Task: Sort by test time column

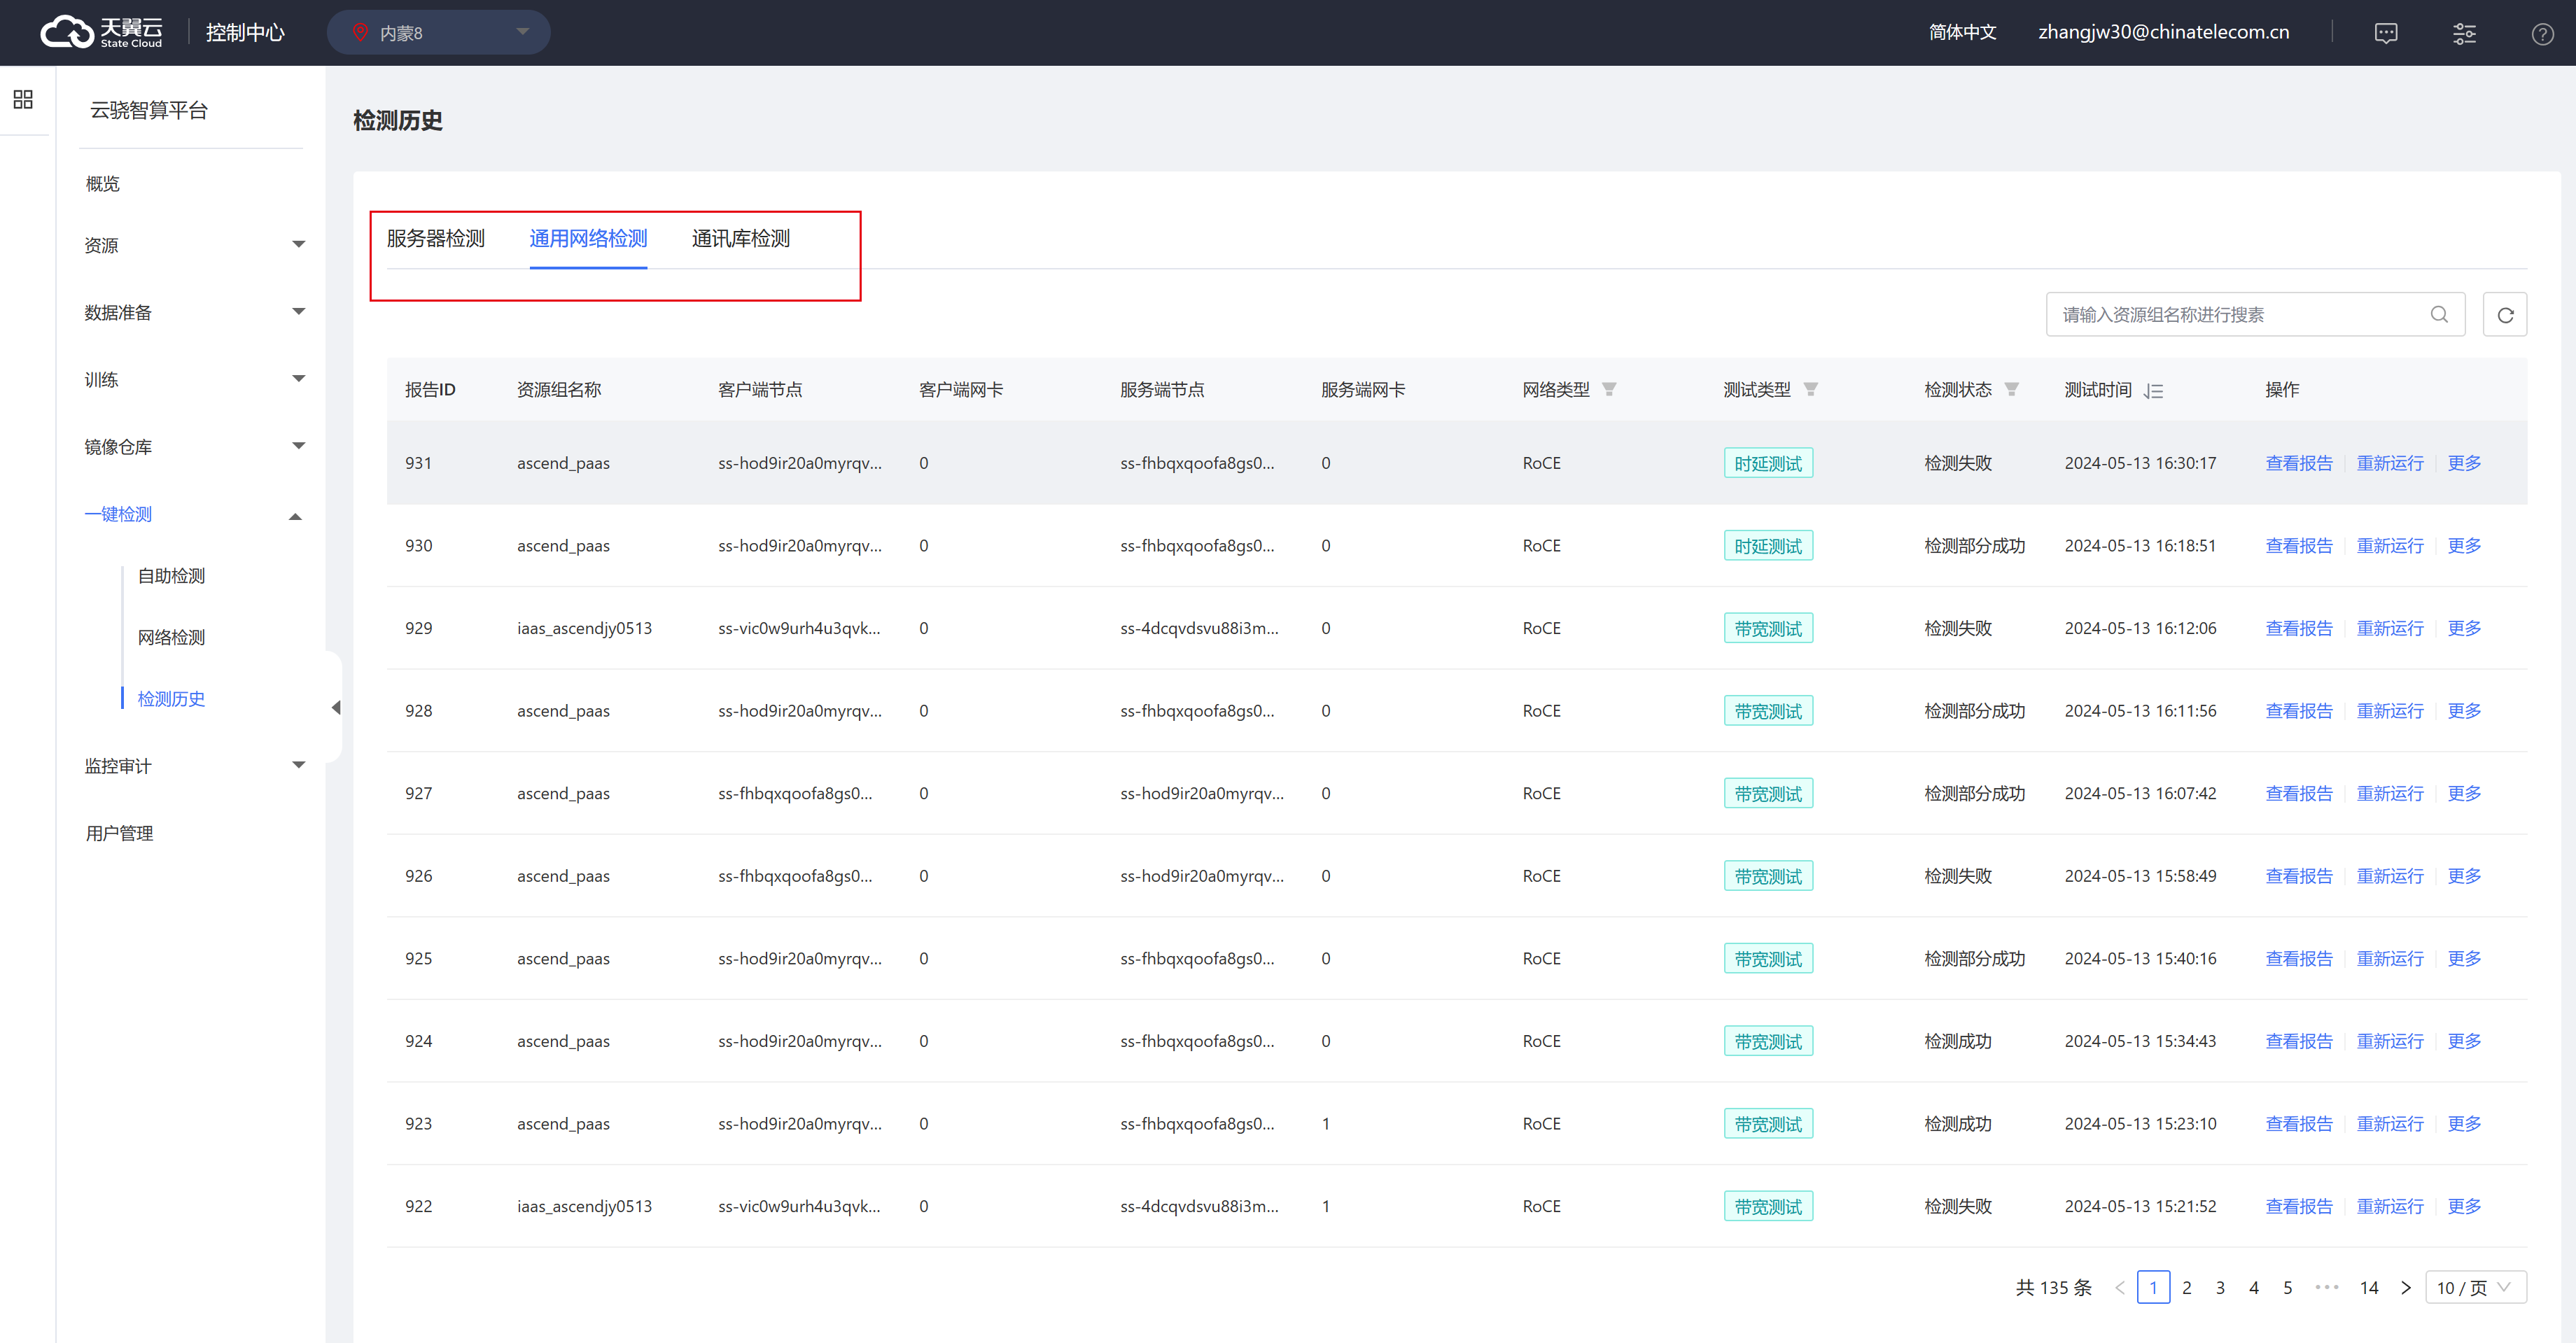Action: [2154, 390]
